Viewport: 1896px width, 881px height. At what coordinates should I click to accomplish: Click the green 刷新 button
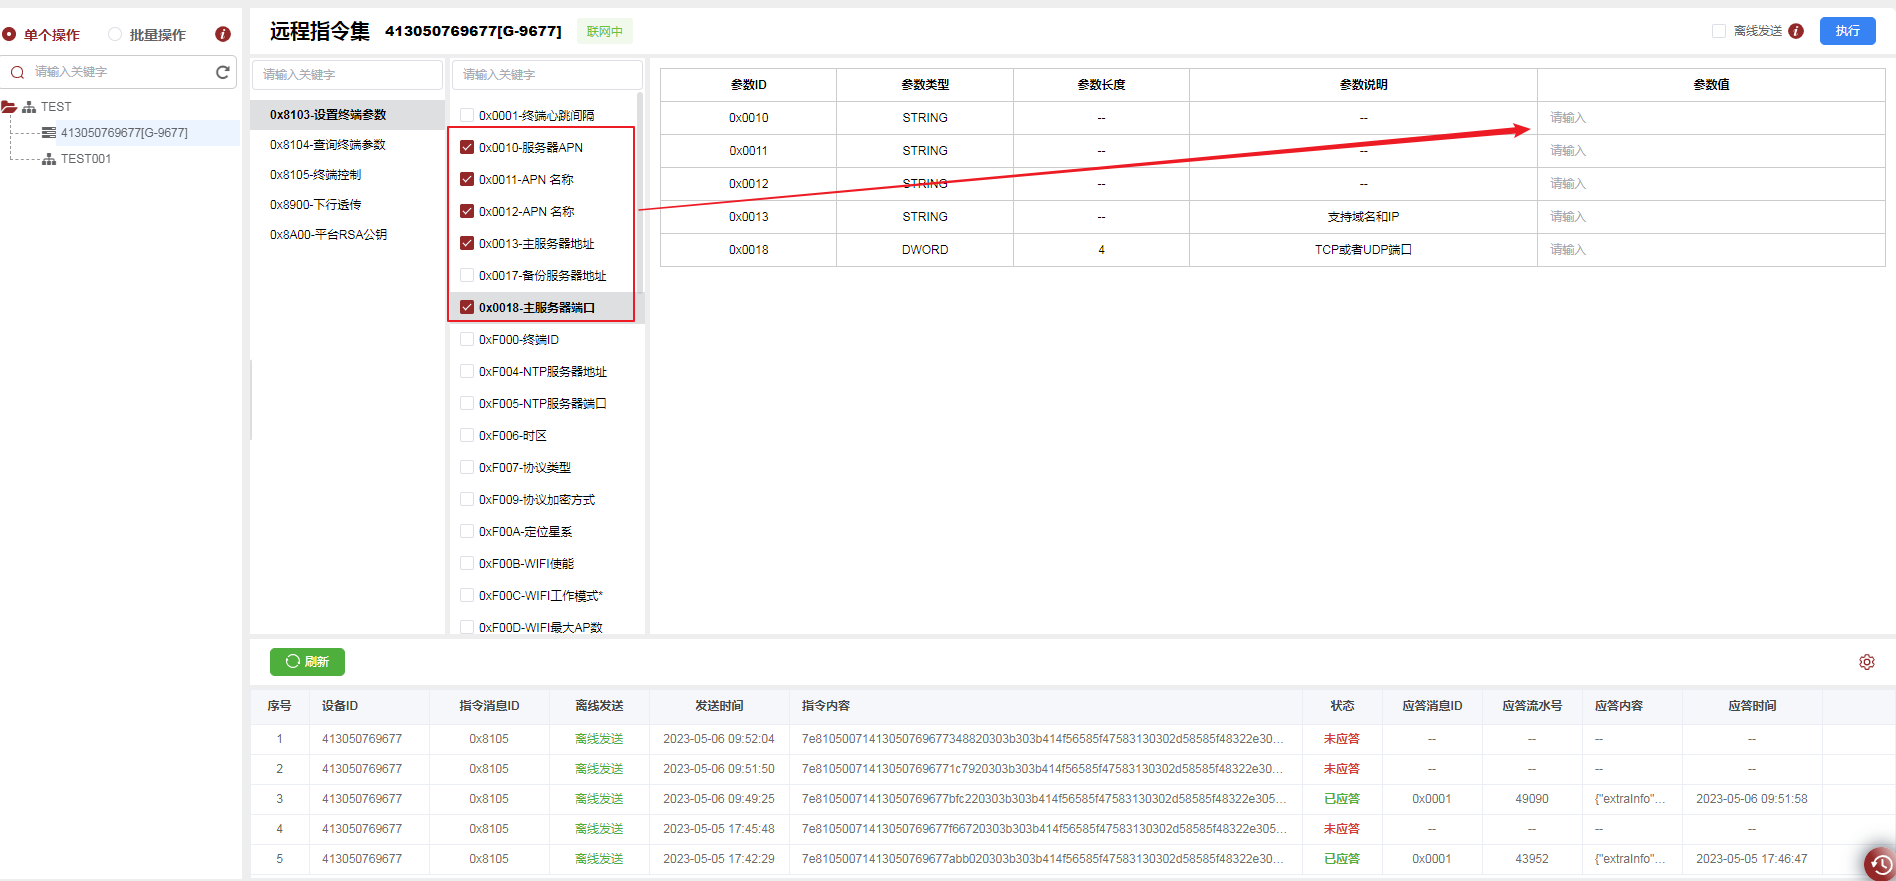(x=307, y=662)
